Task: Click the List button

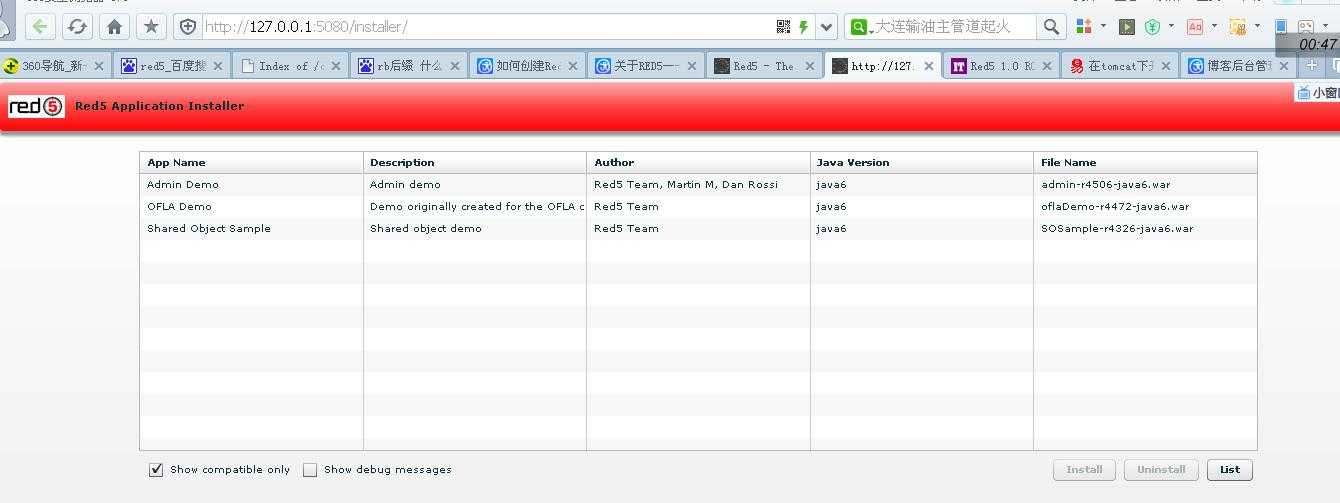Action: point(1230,469)
